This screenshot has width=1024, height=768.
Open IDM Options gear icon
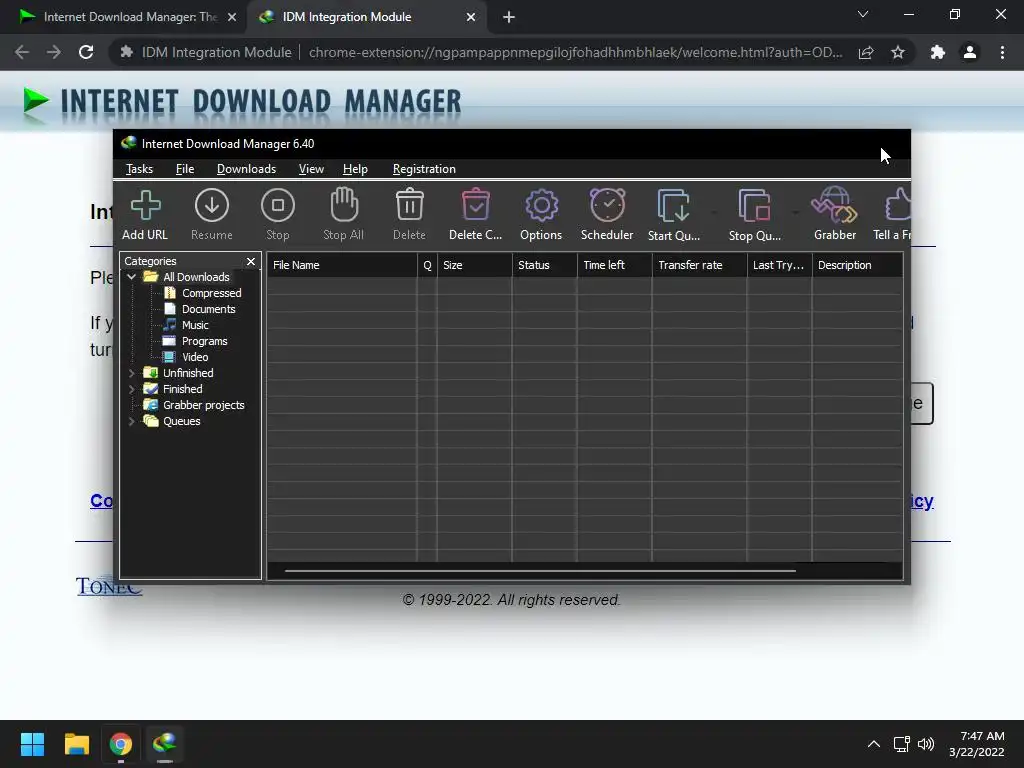[541, 206]
